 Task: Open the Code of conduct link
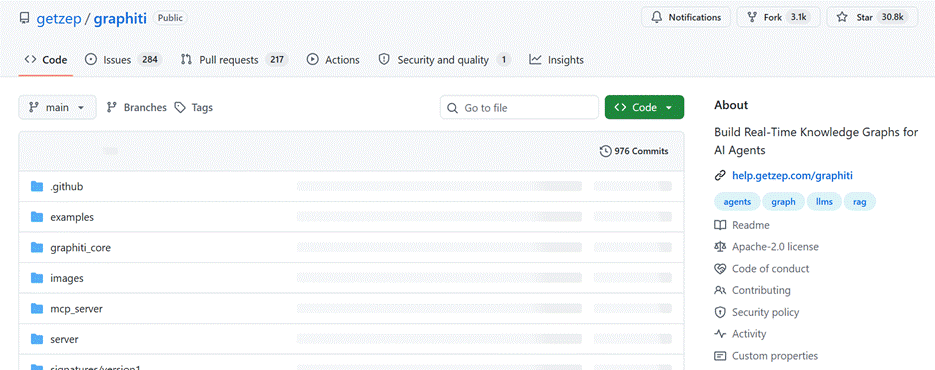(x=770, y=269)
